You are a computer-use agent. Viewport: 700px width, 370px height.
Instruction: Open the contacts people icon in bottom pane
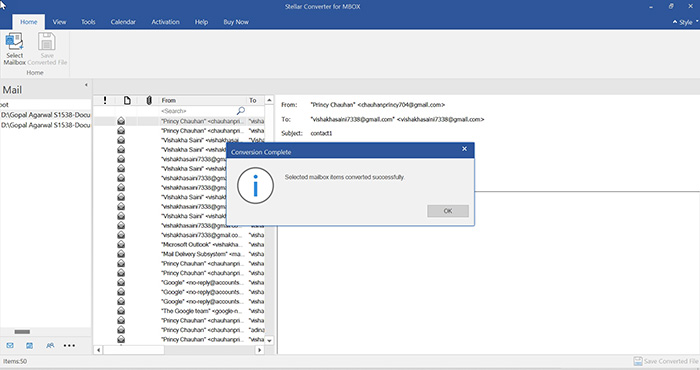coord(50,345)
